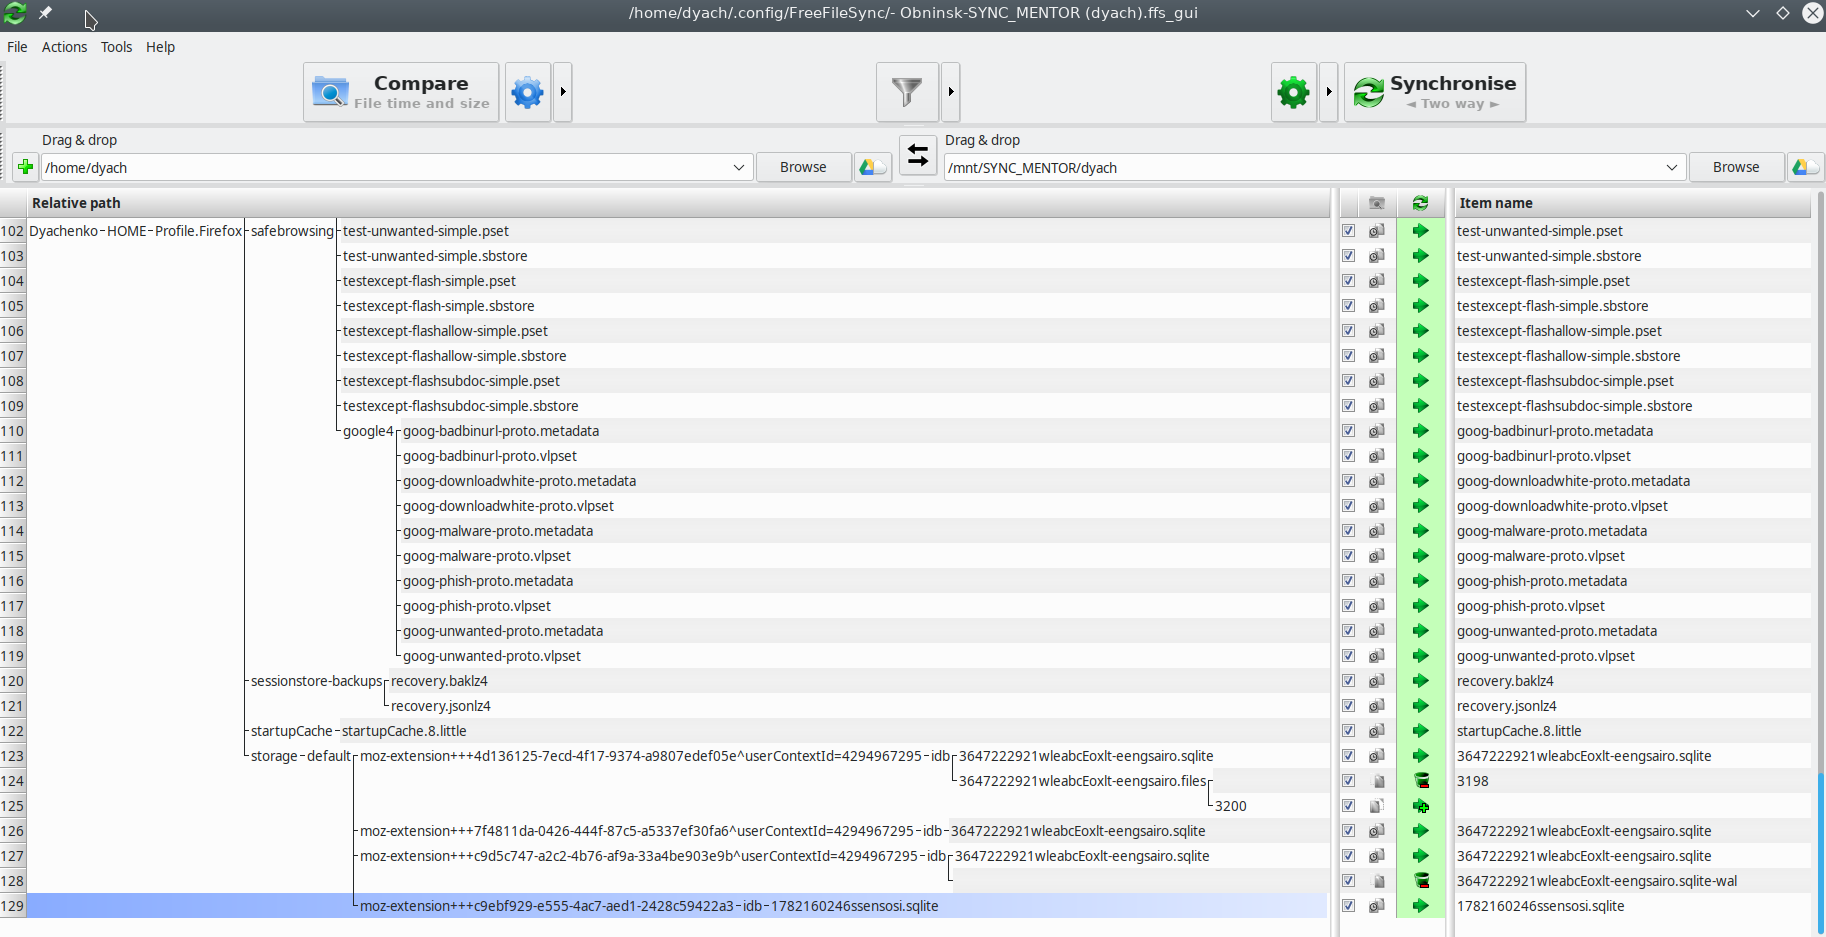Image resolution: width=1826 pixels, height=937 pixels.
Task: Click sync arrow for 1782160246ssensosi.sqlite
Action: (x=1420, y=906)
